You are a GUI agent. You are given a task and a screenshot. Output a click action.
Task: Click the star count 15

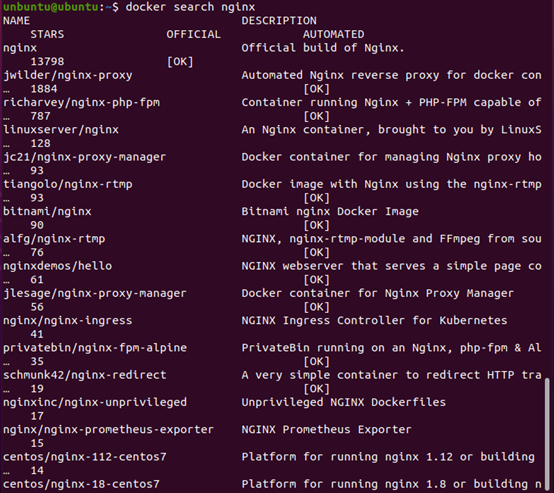tap(37, 443)
